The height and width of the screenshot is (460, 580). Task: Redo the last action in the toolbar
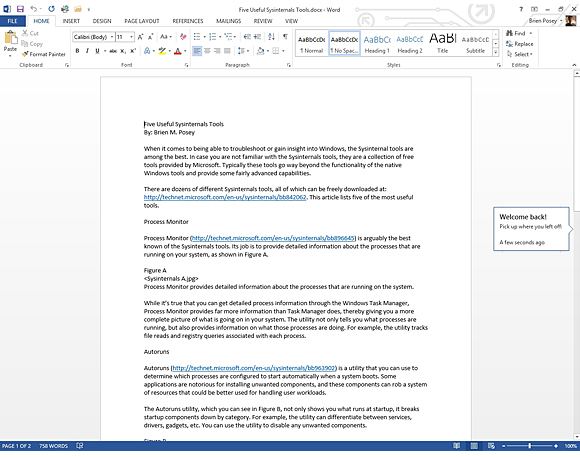(51, 9)
